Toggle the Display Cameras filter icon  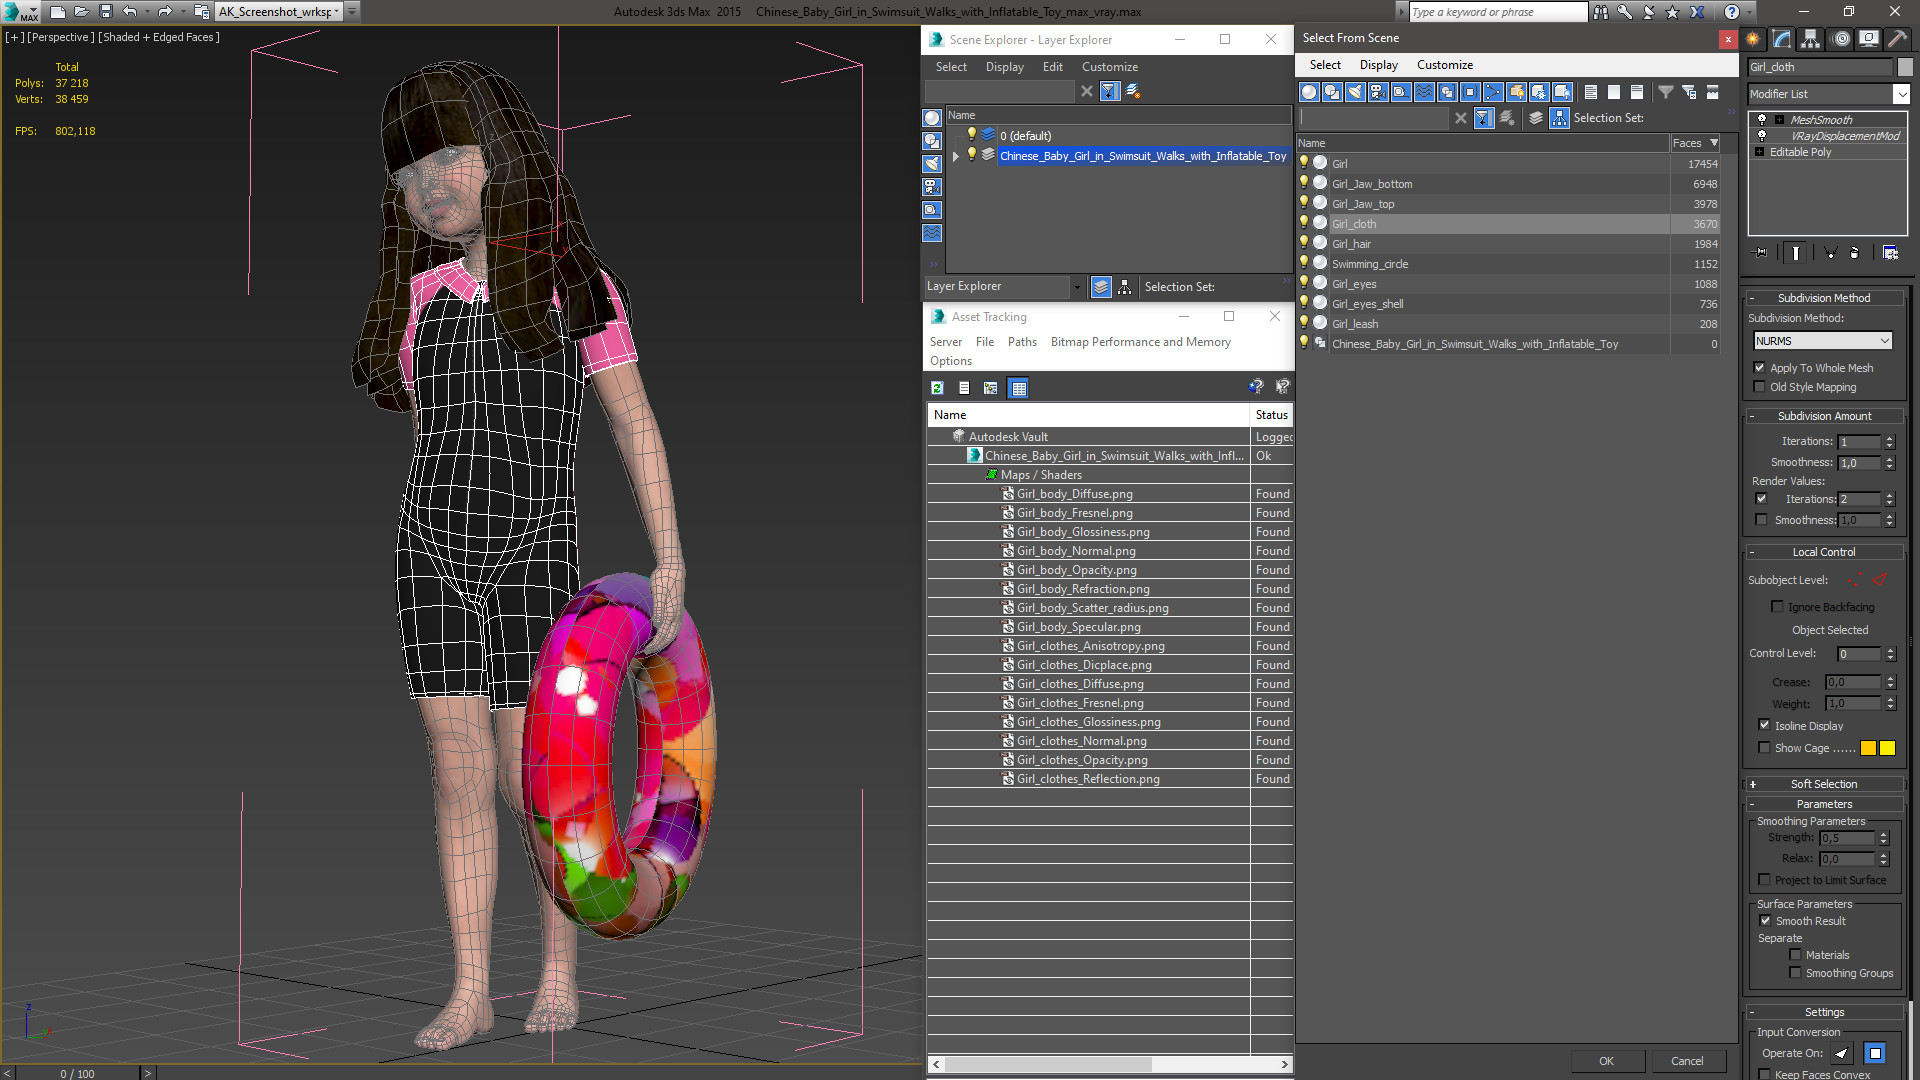click(1378, 92)
